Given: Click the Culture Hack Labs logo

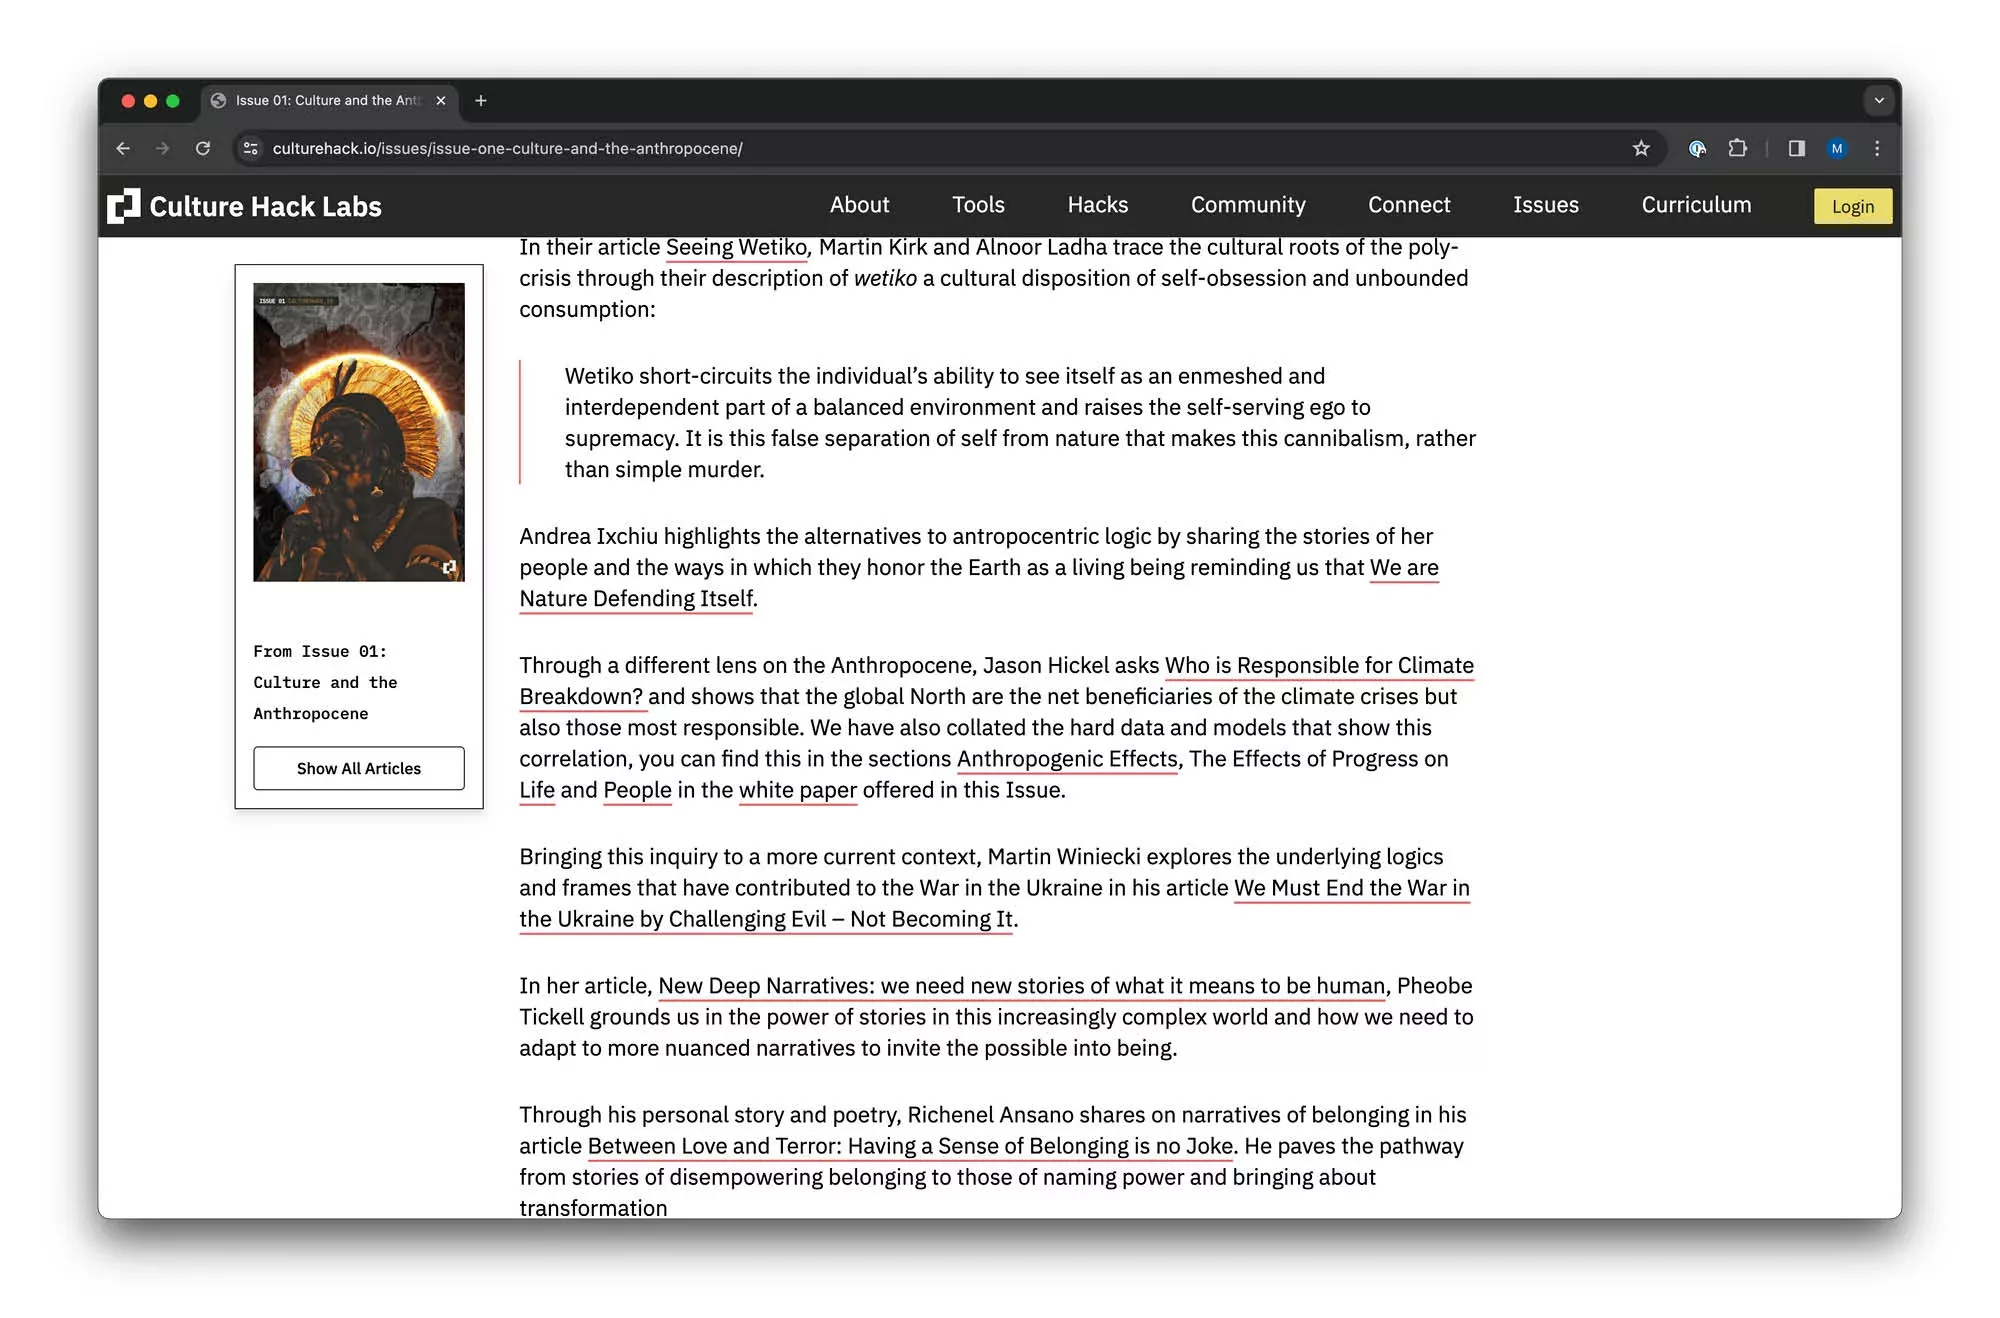Looking at the screenshot, I should click(x=245, y=206).
